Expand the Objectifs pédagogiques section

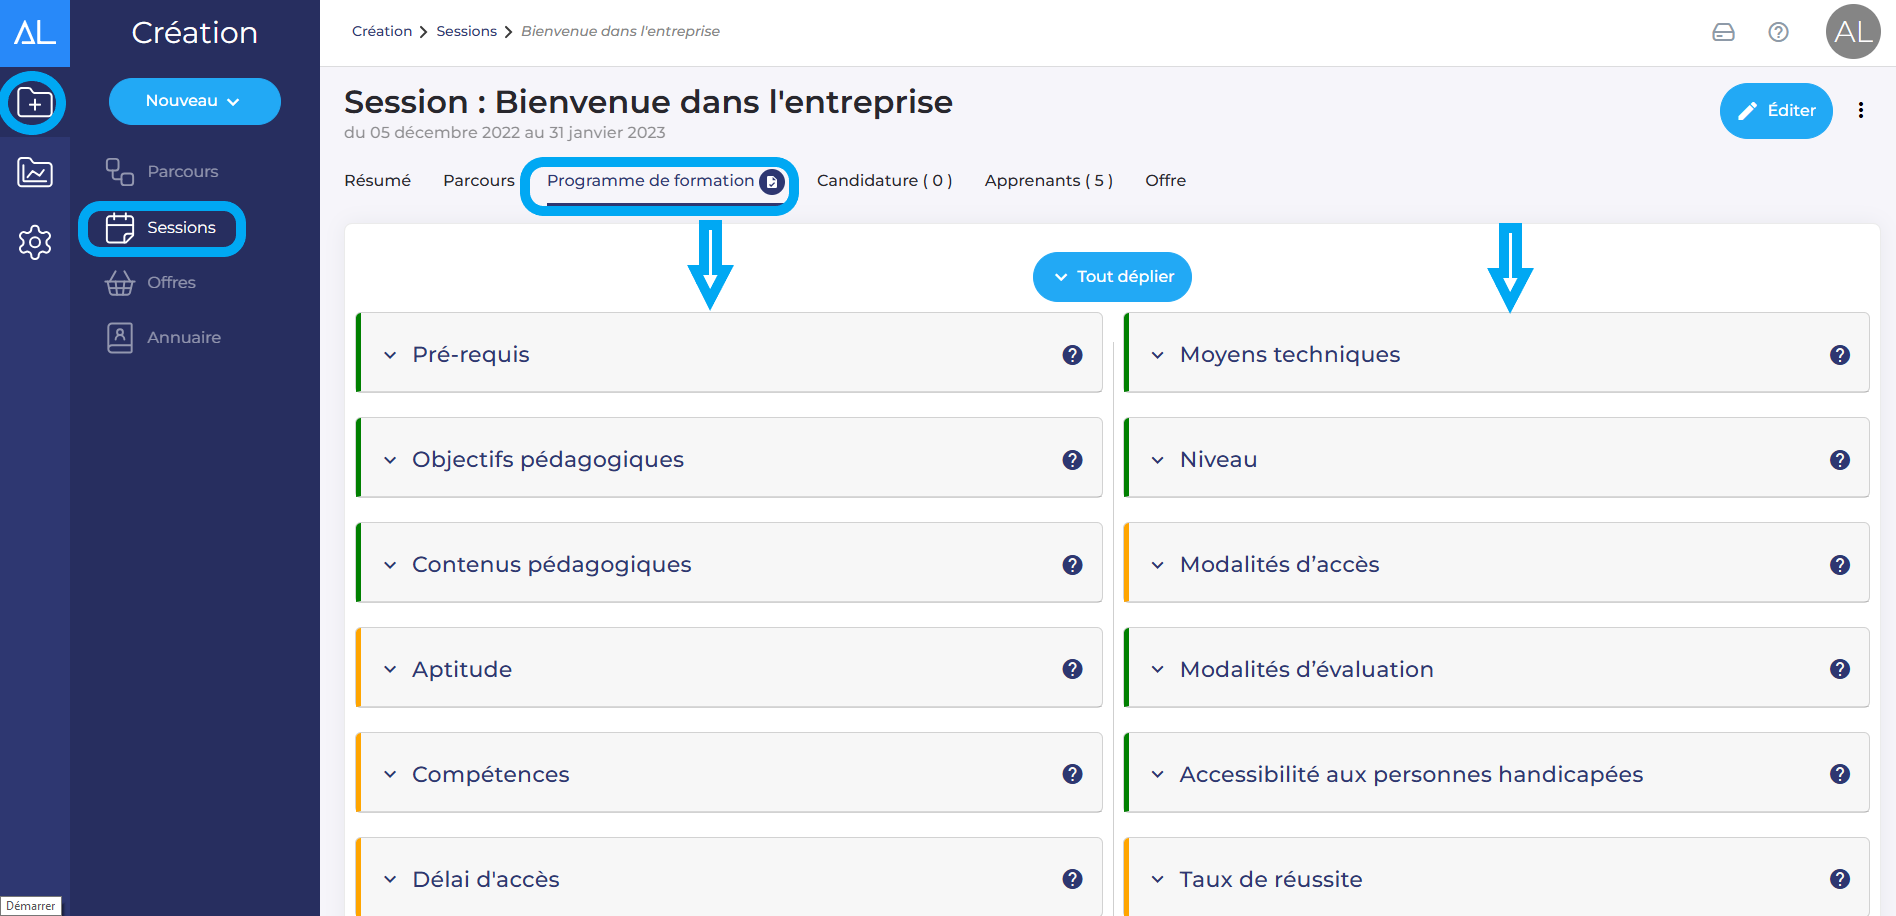[547, 460]
